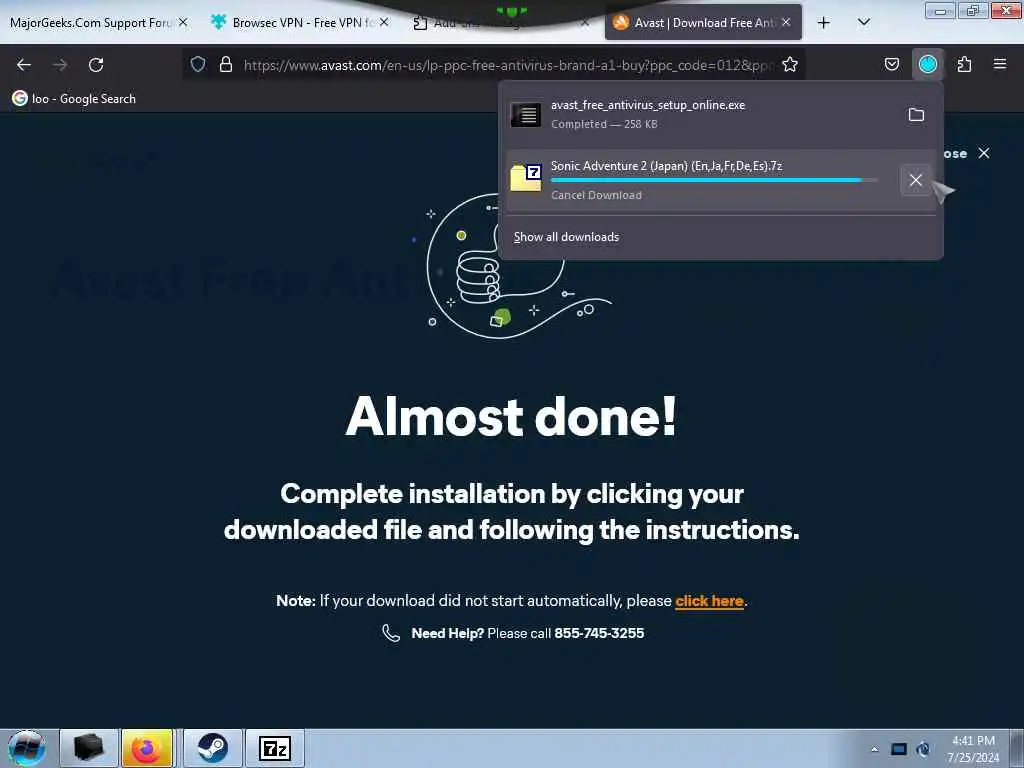This screenshot has height=768, width=1024.
Task: Click the phone handset icon
Action: coord(391,633)
